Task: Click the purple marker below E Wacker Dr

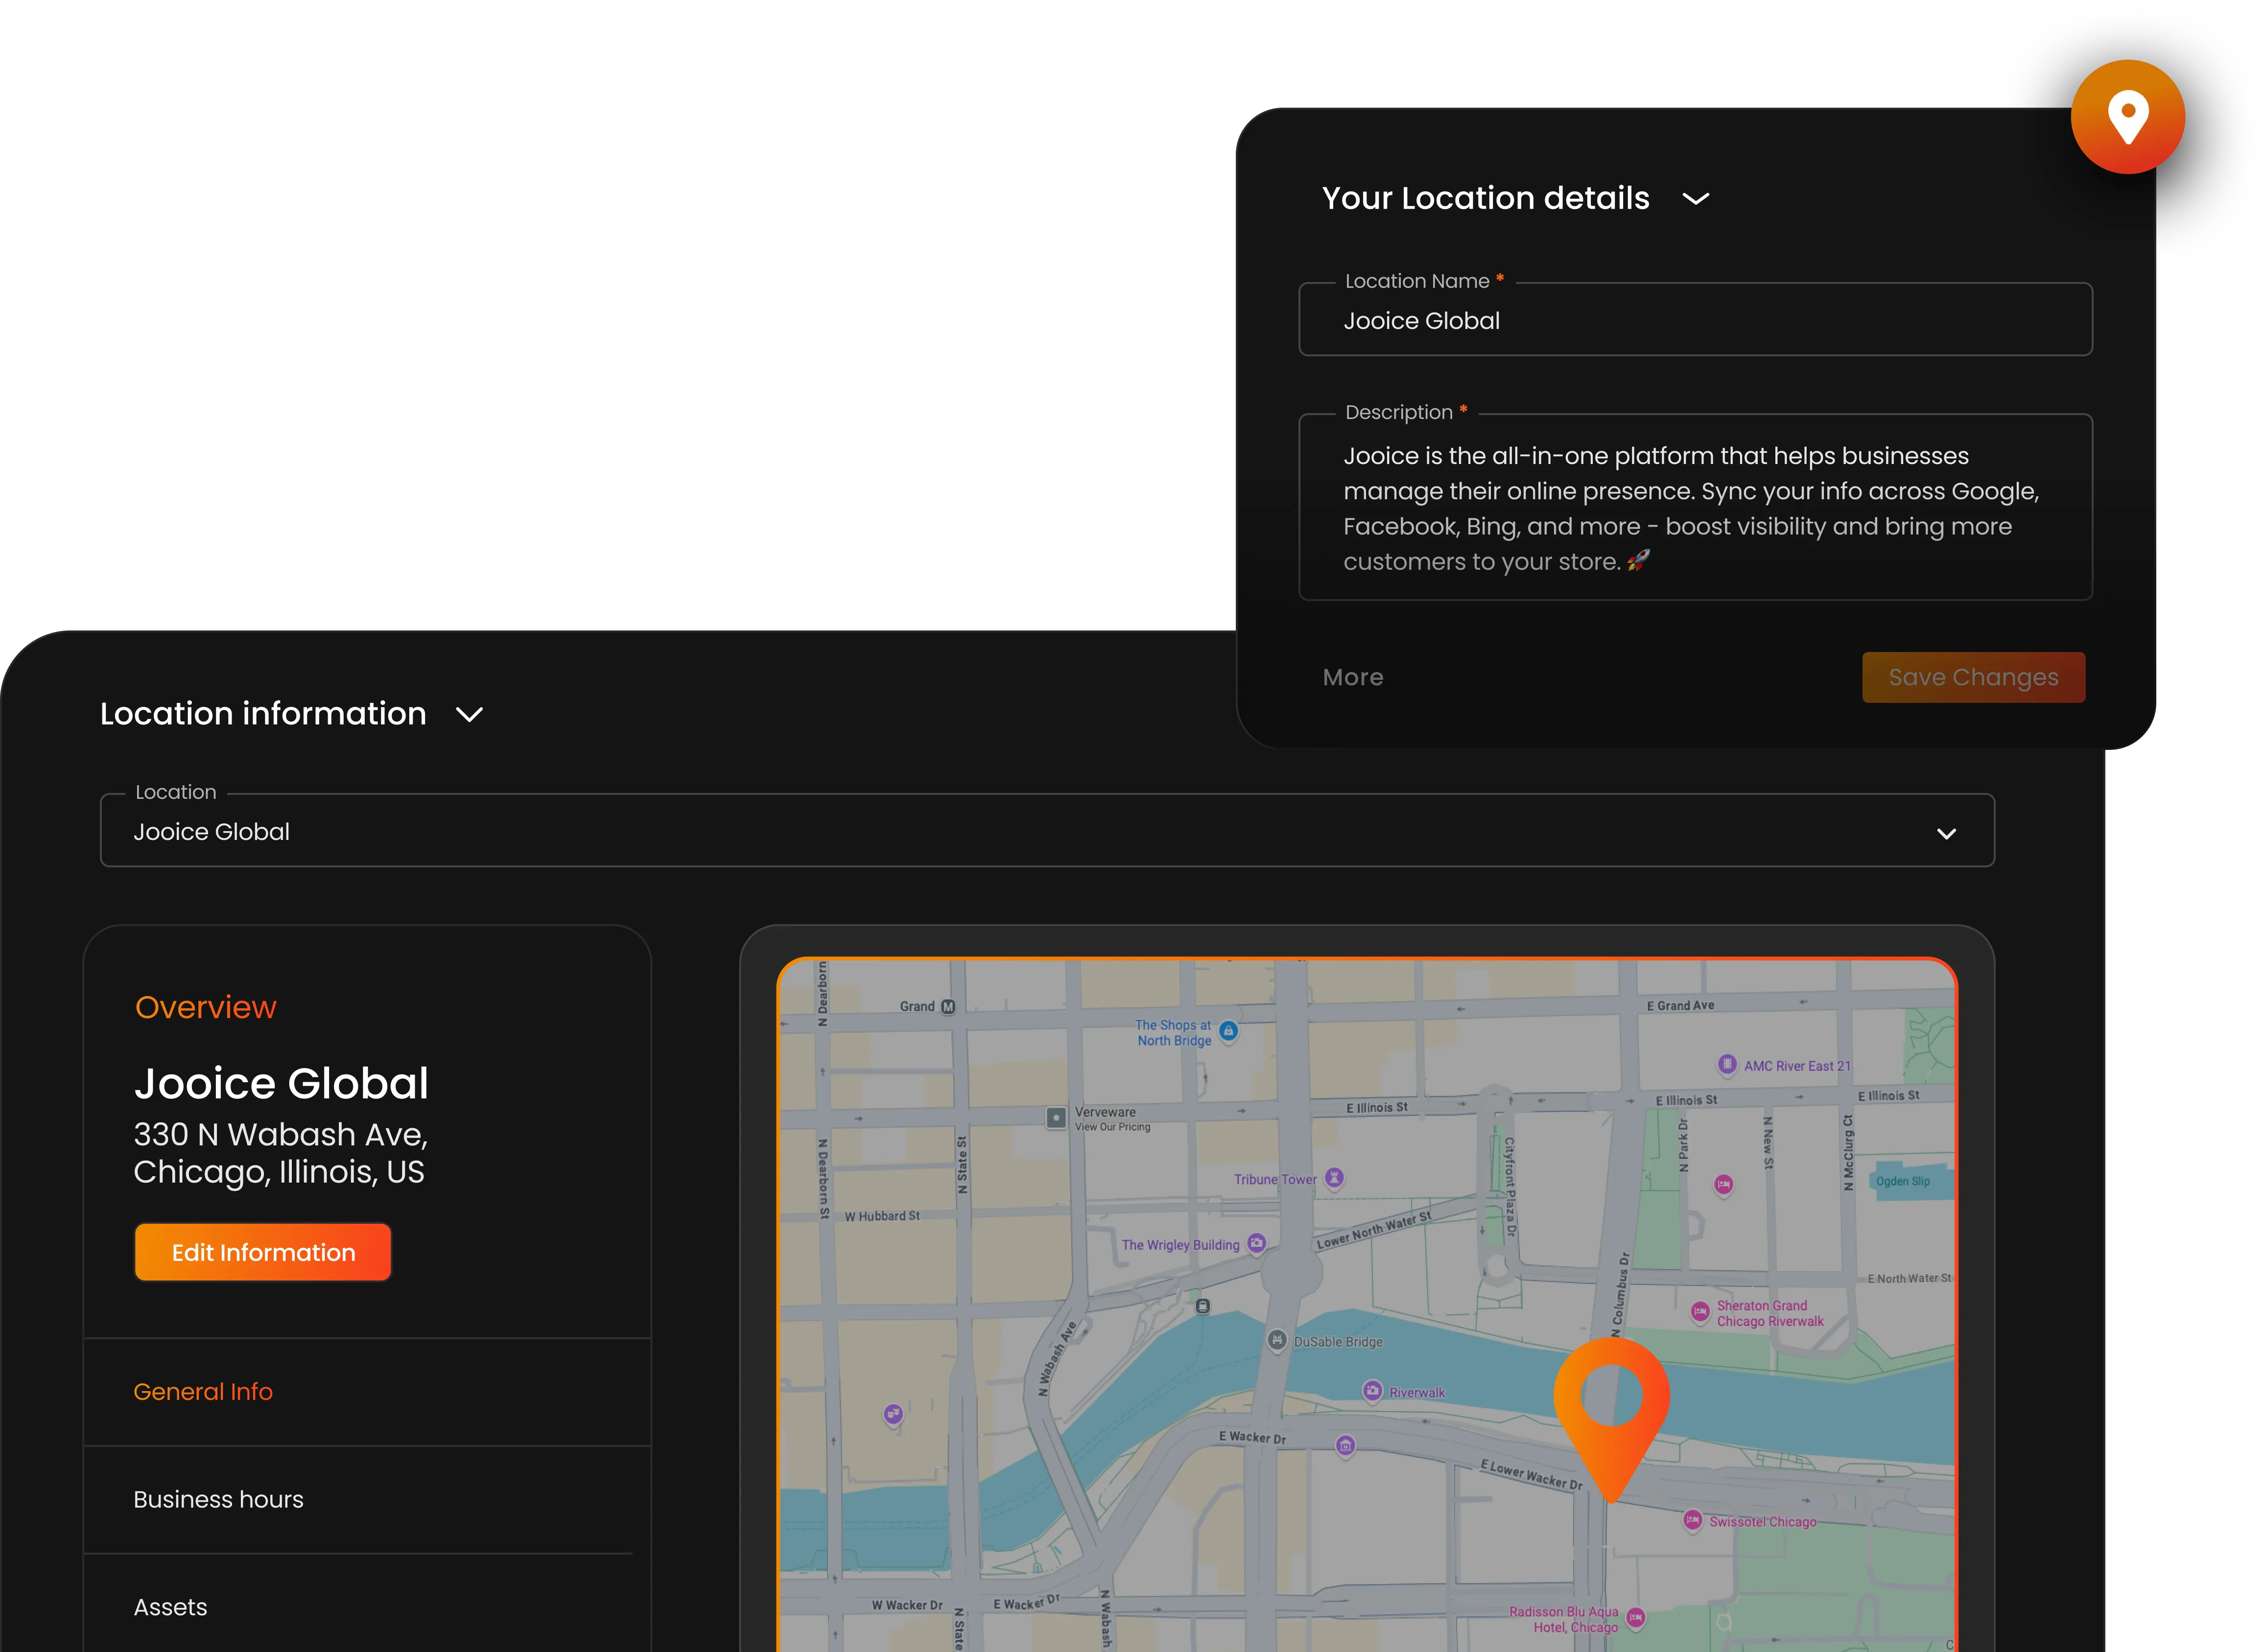Action: [1345, 1445]
